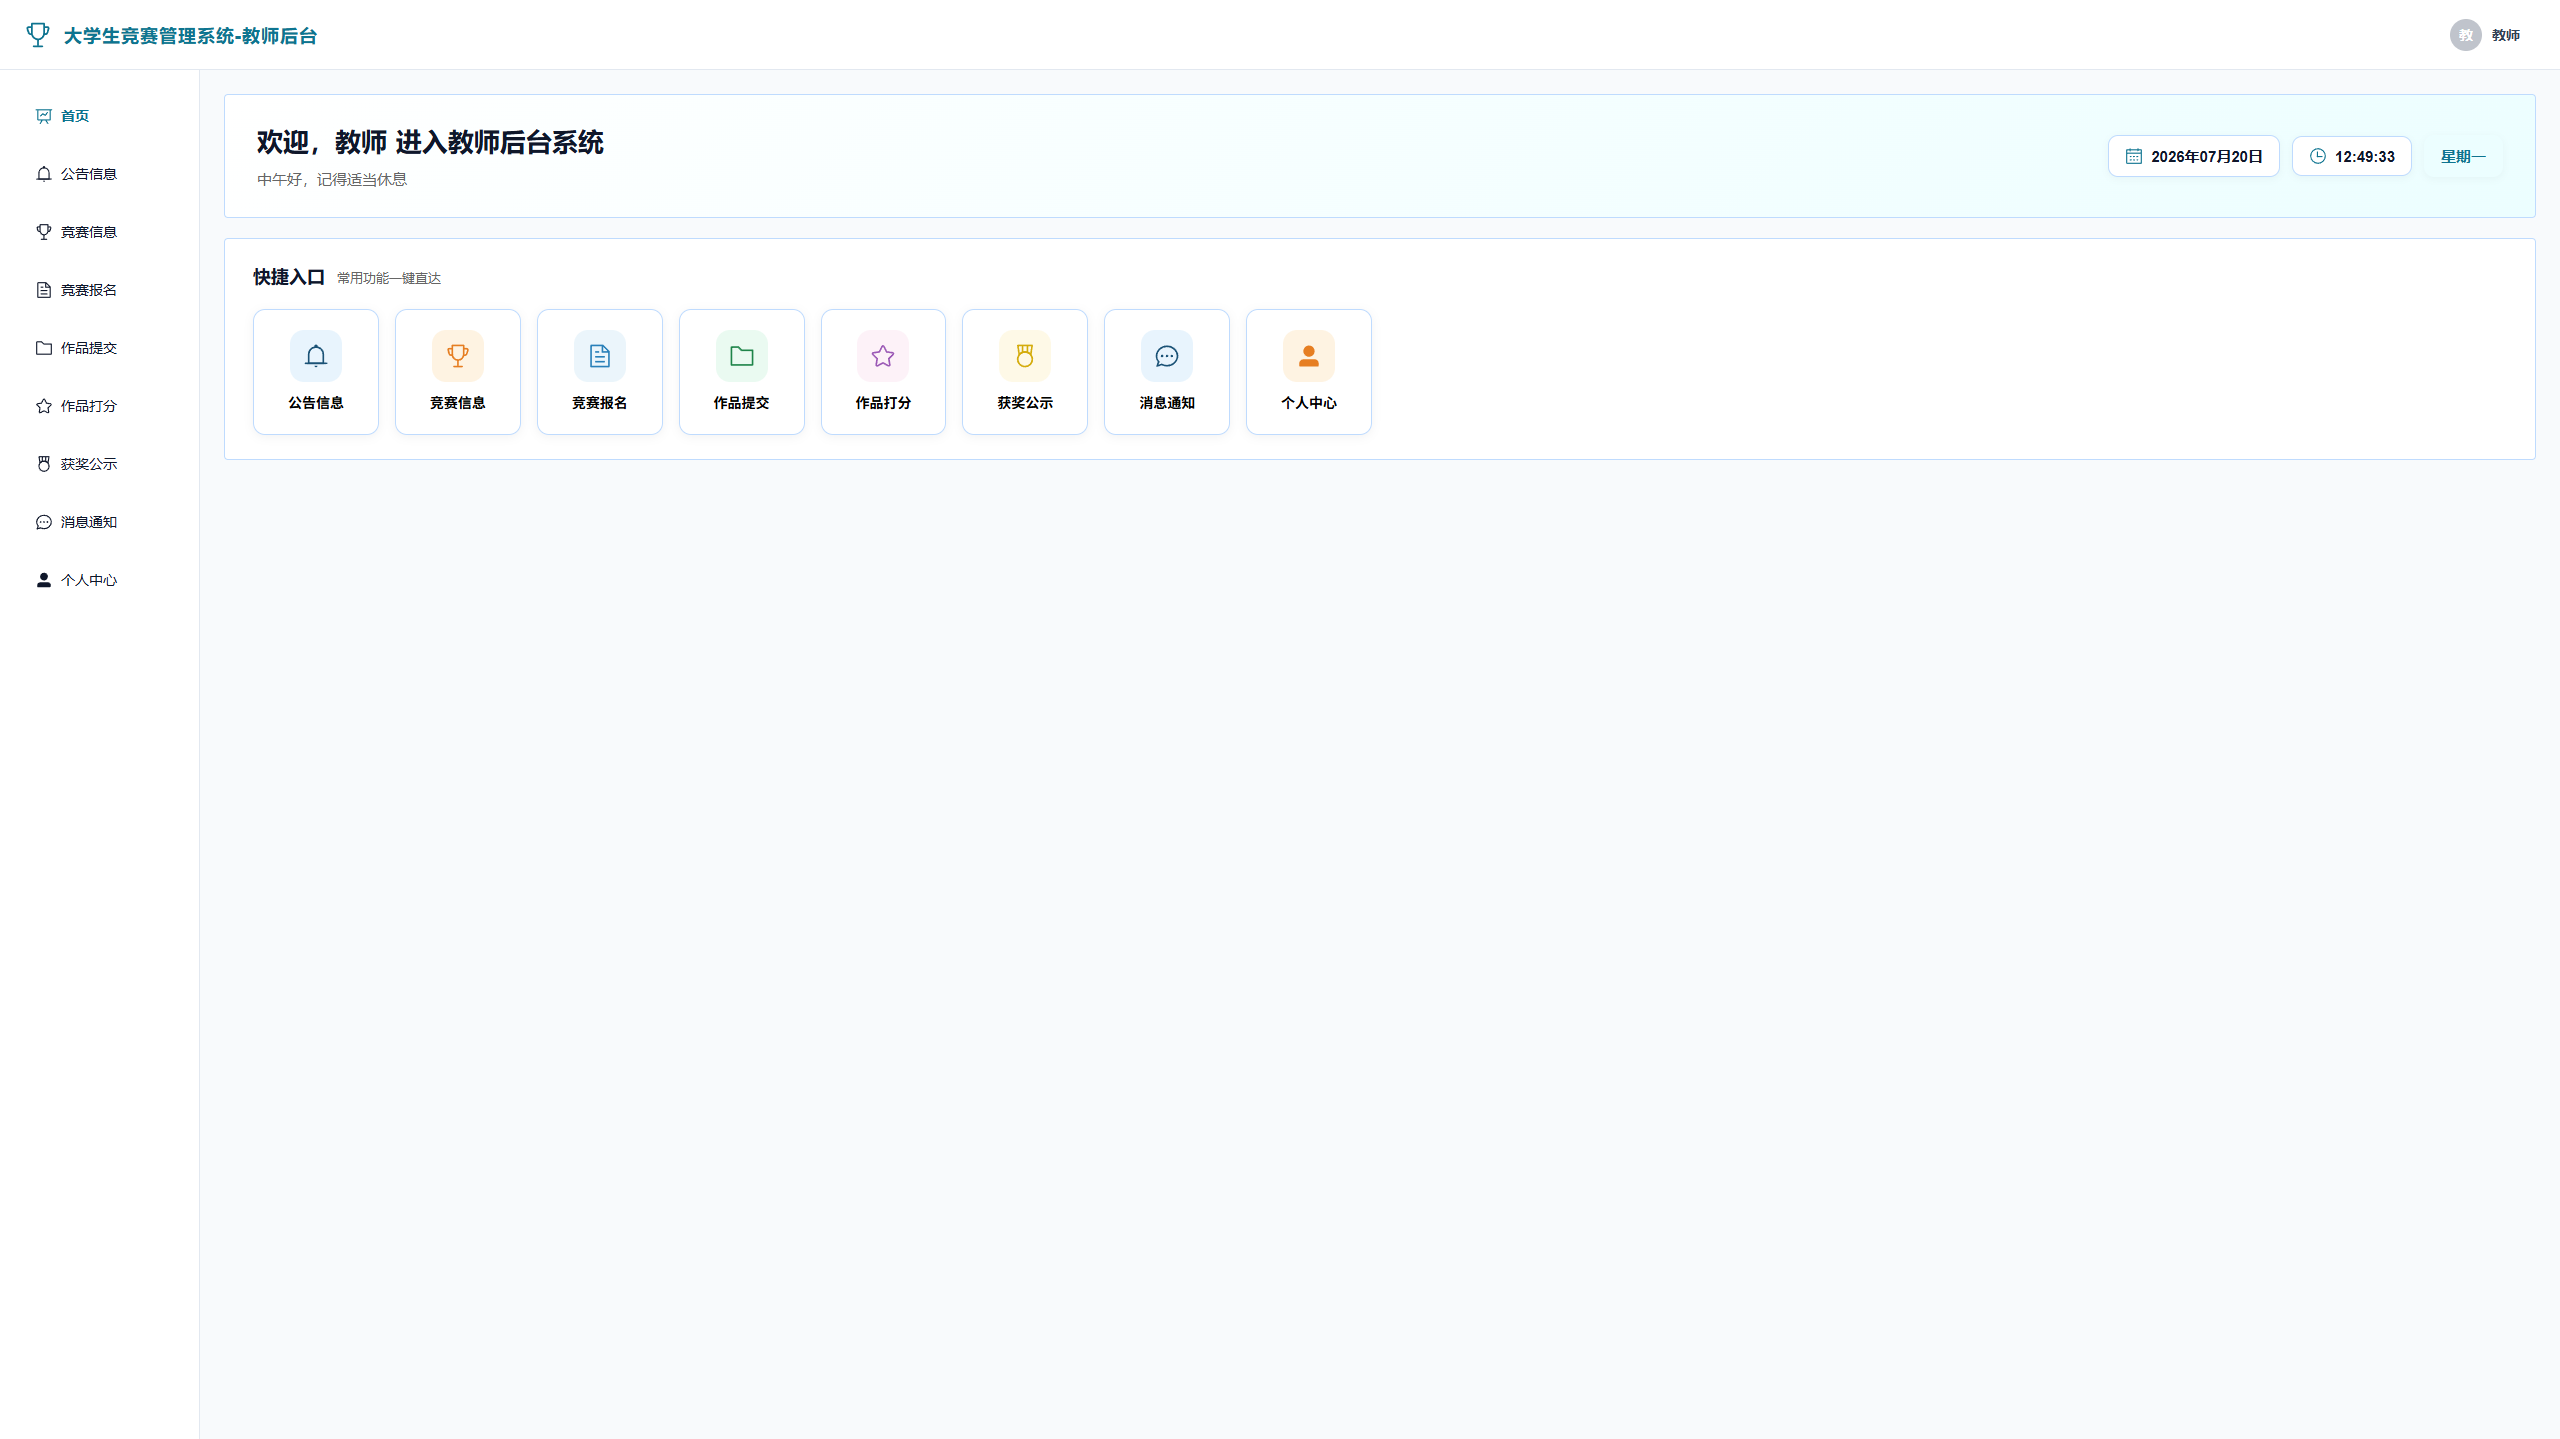Click the 中午好，记得适当休息 greeting

tap(332, 180)
